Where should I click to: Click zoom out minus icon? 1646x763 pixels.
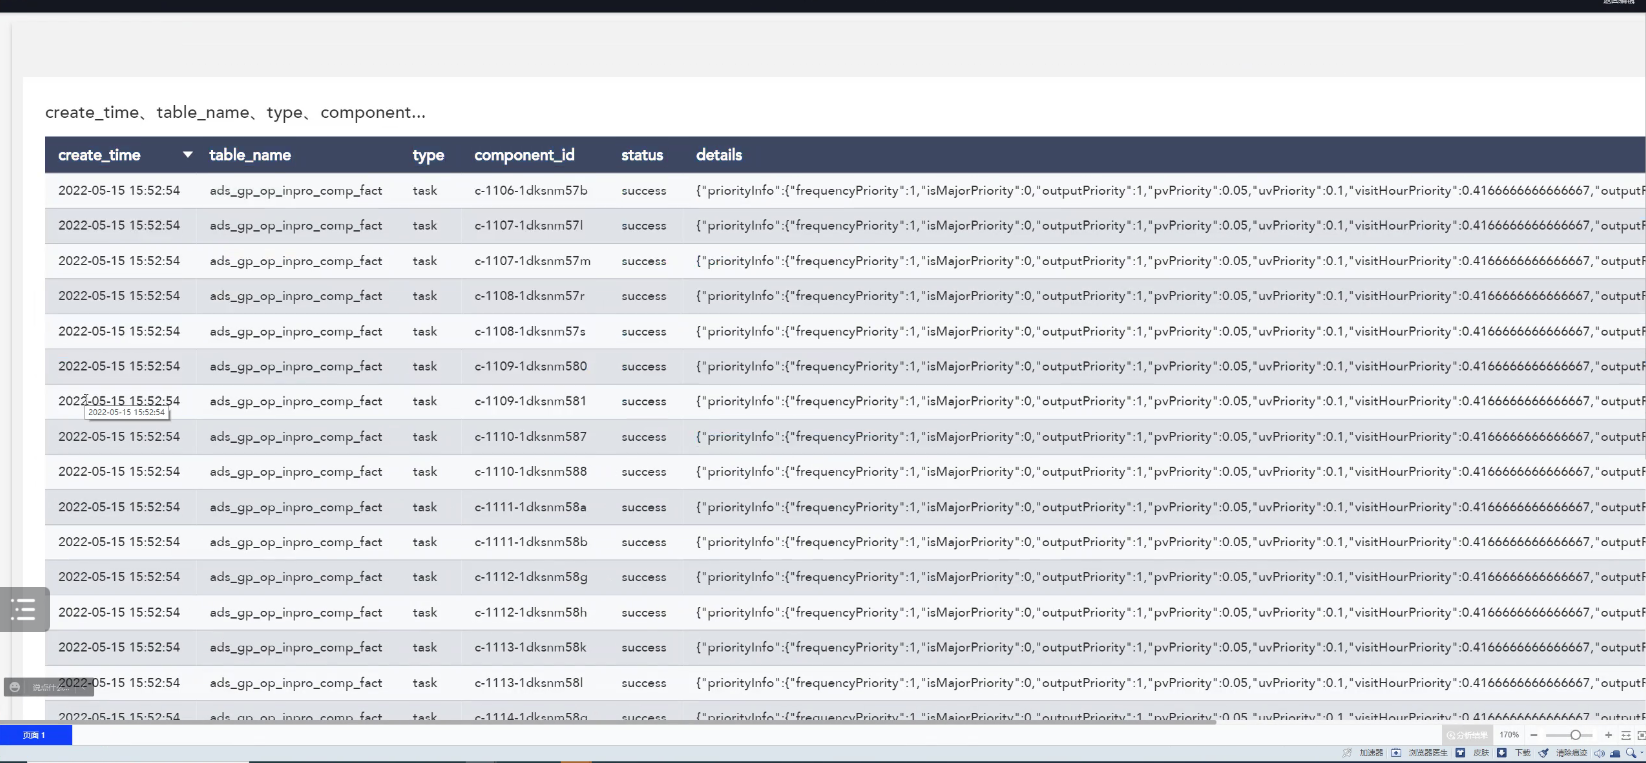[x=1534, y=735]
